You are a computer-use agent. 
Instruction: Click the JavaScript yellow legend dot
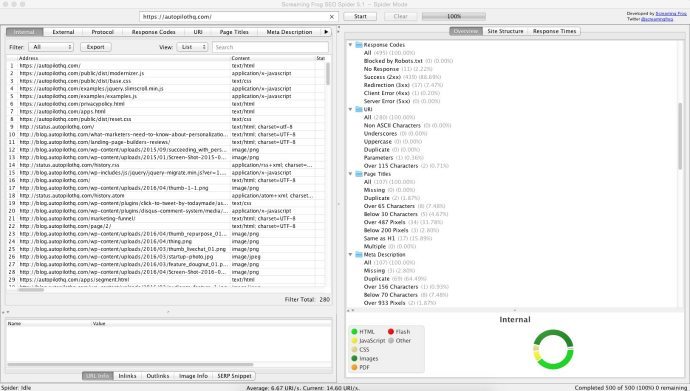pyautogui.click(x=354, y=340)
